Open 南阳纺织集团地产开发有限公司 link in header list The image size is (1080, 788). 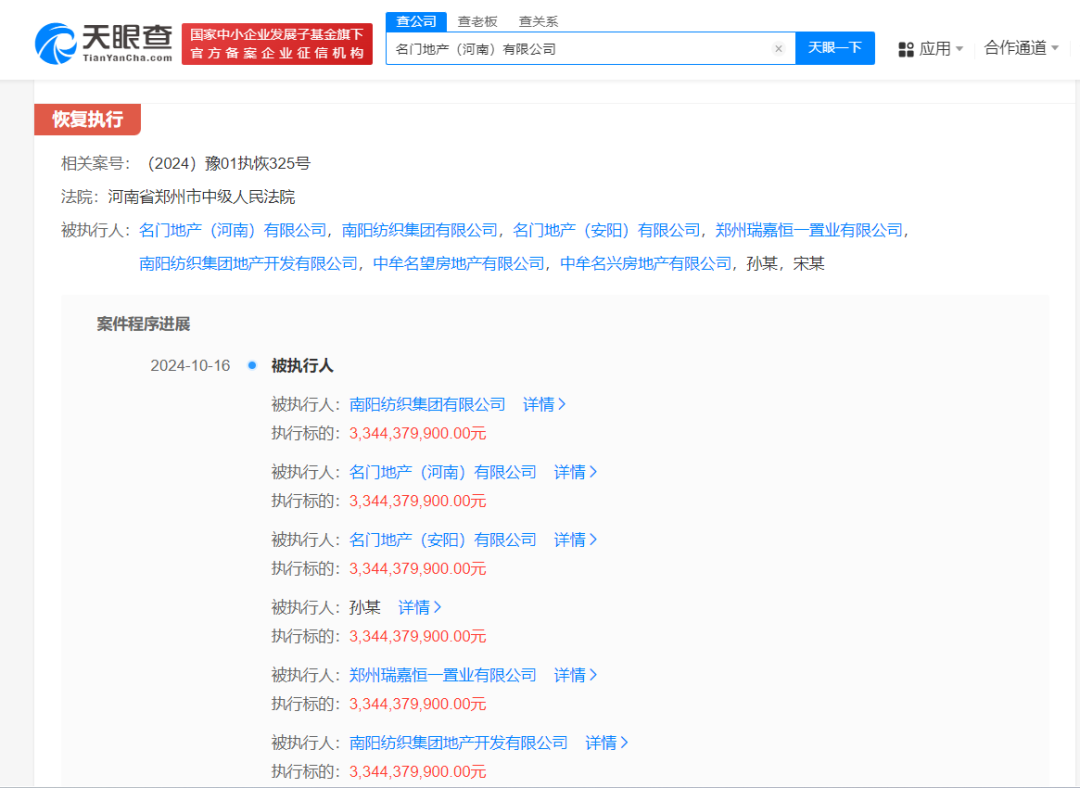tap(249, 263)
